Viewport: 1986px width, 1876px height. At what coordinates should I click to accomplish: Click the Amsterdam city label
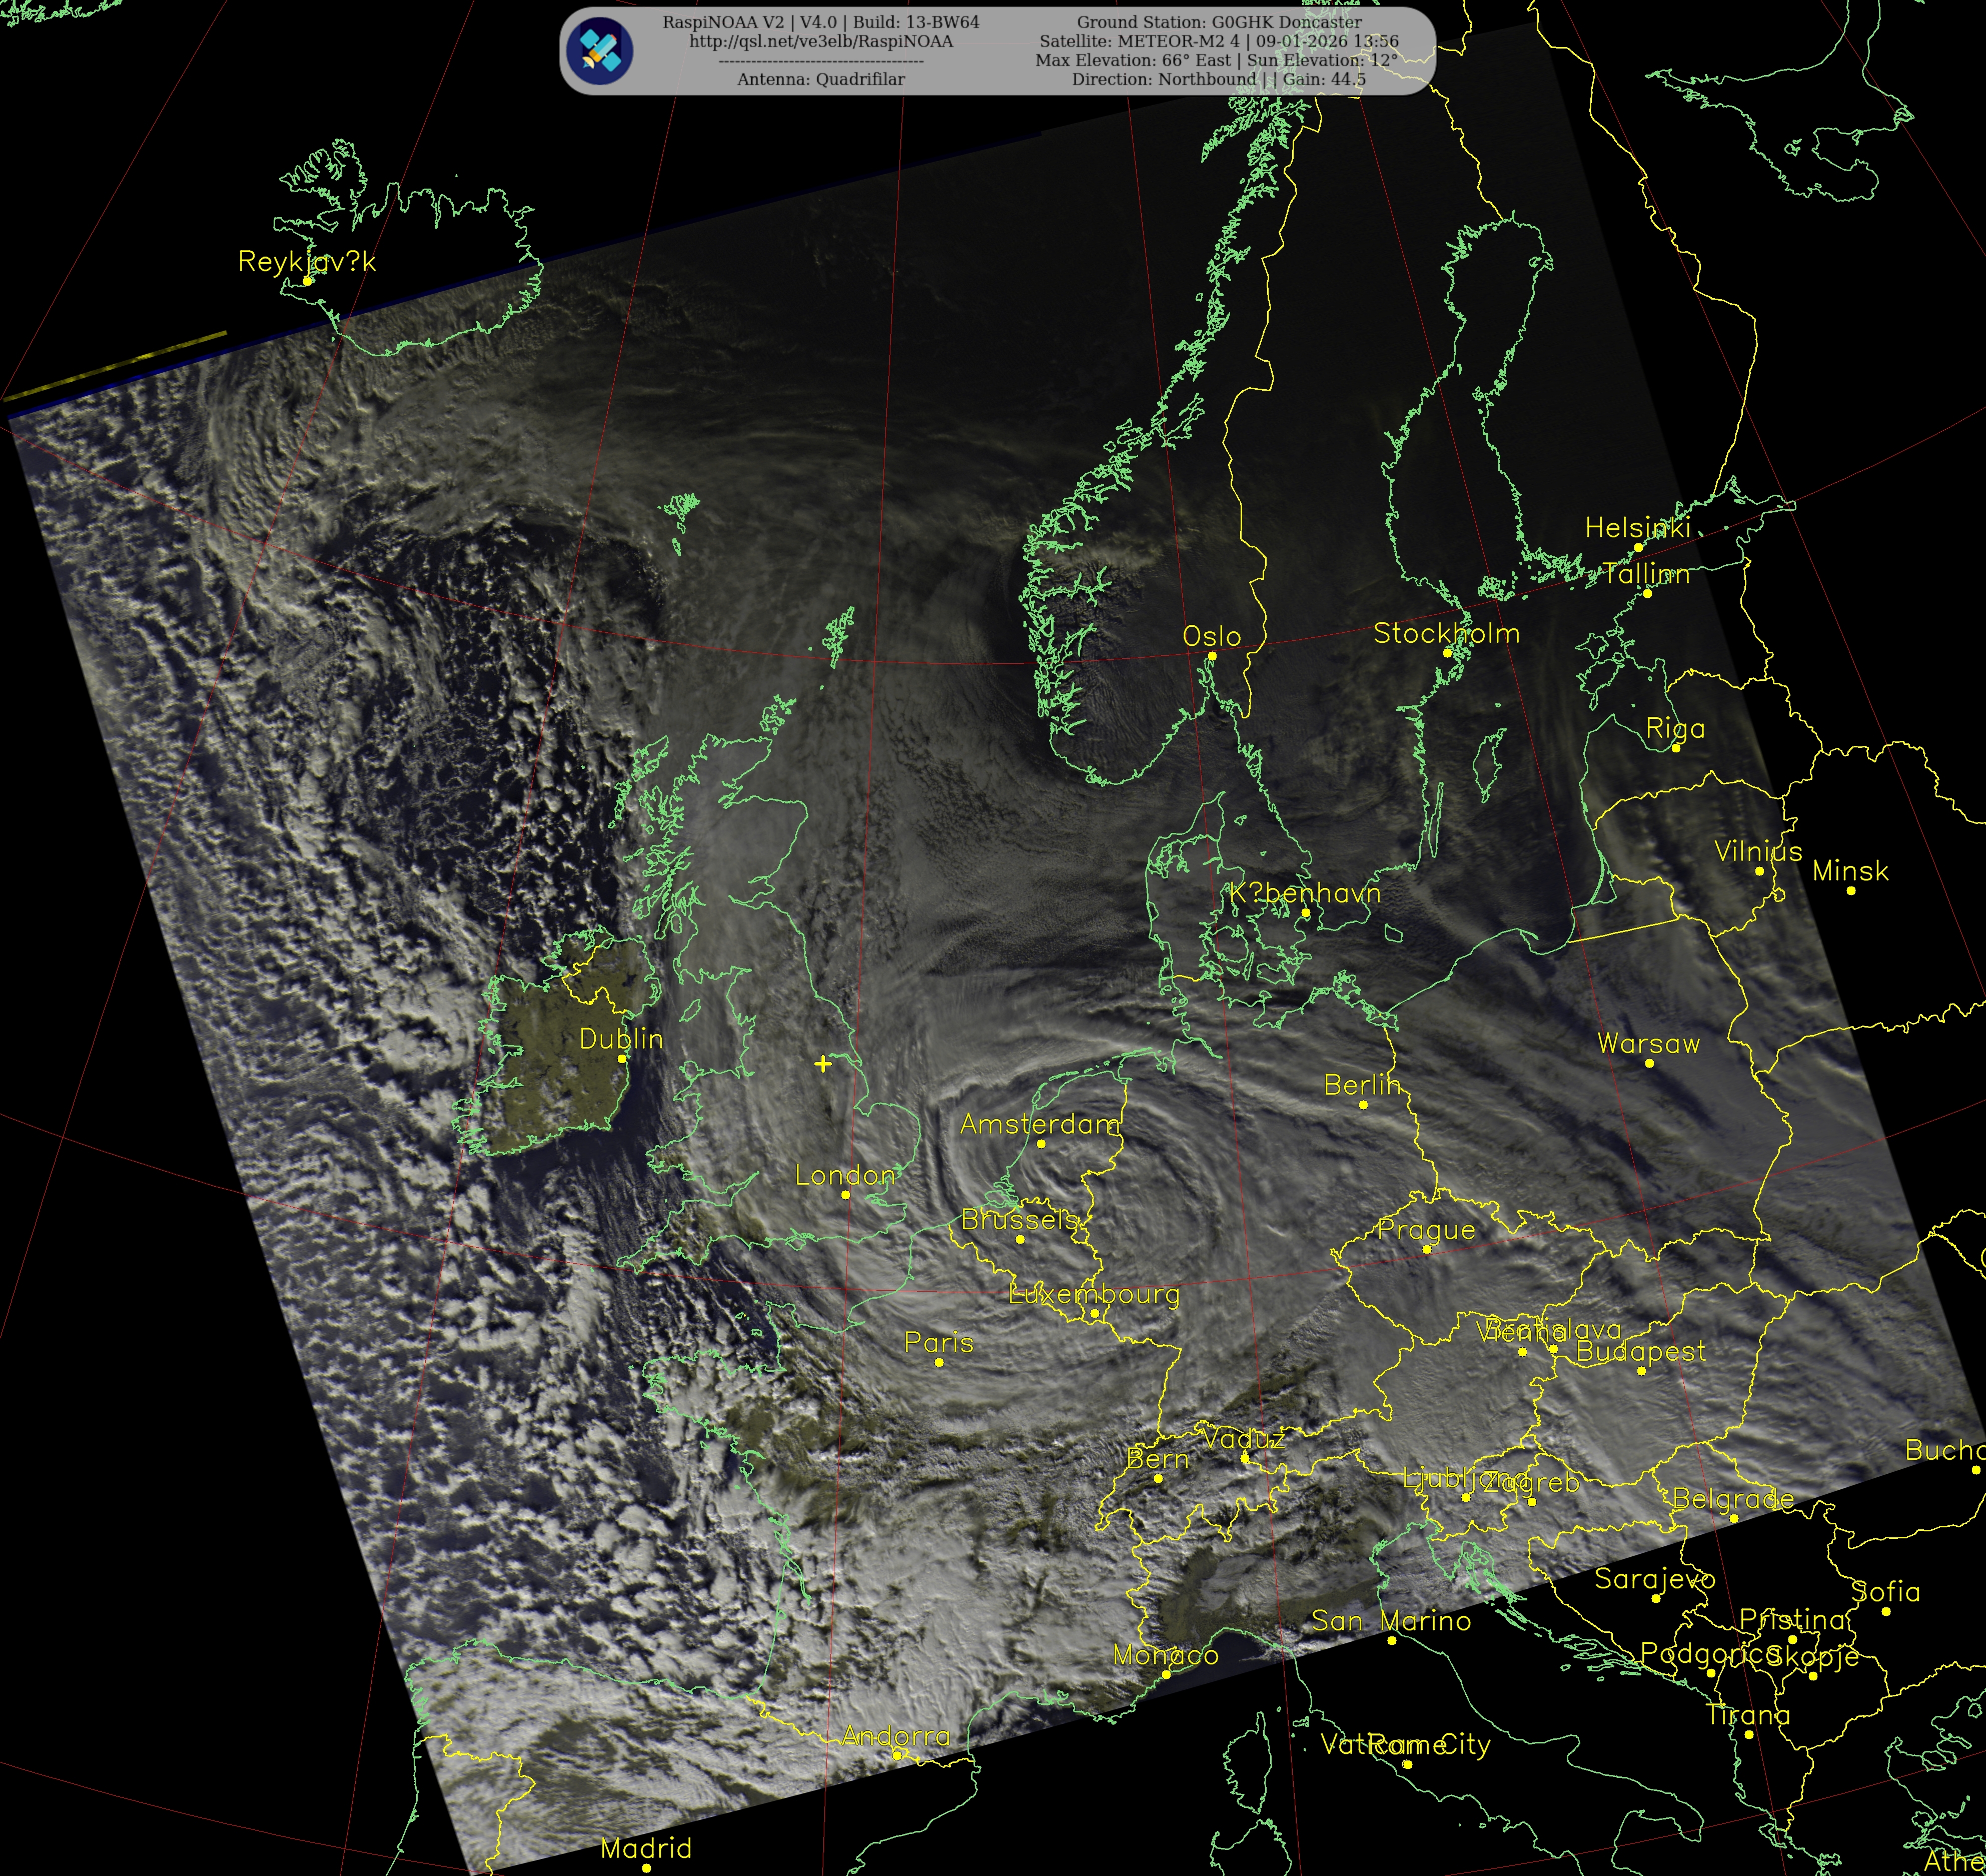1040,1124
